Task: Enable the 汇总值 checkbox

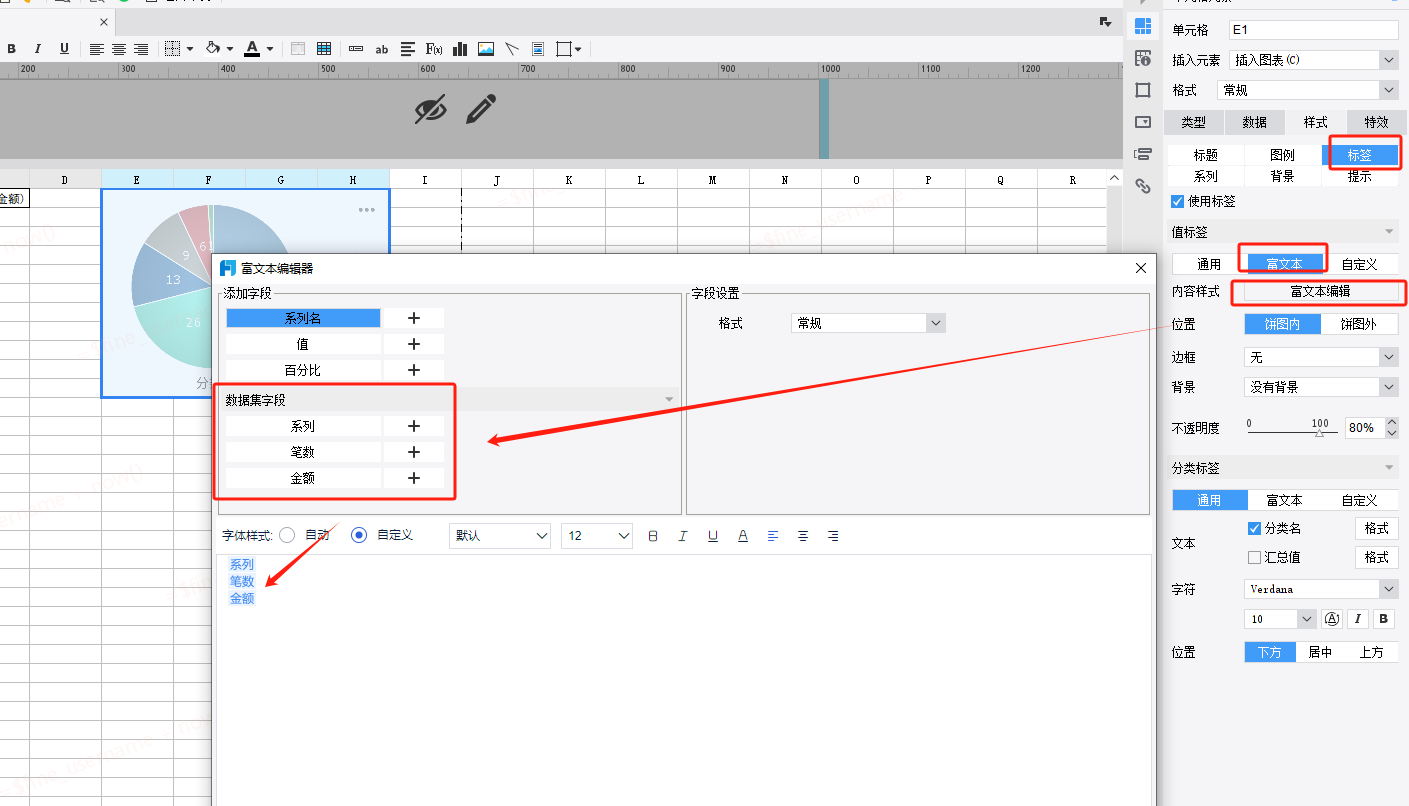Action: (1254, 557)
